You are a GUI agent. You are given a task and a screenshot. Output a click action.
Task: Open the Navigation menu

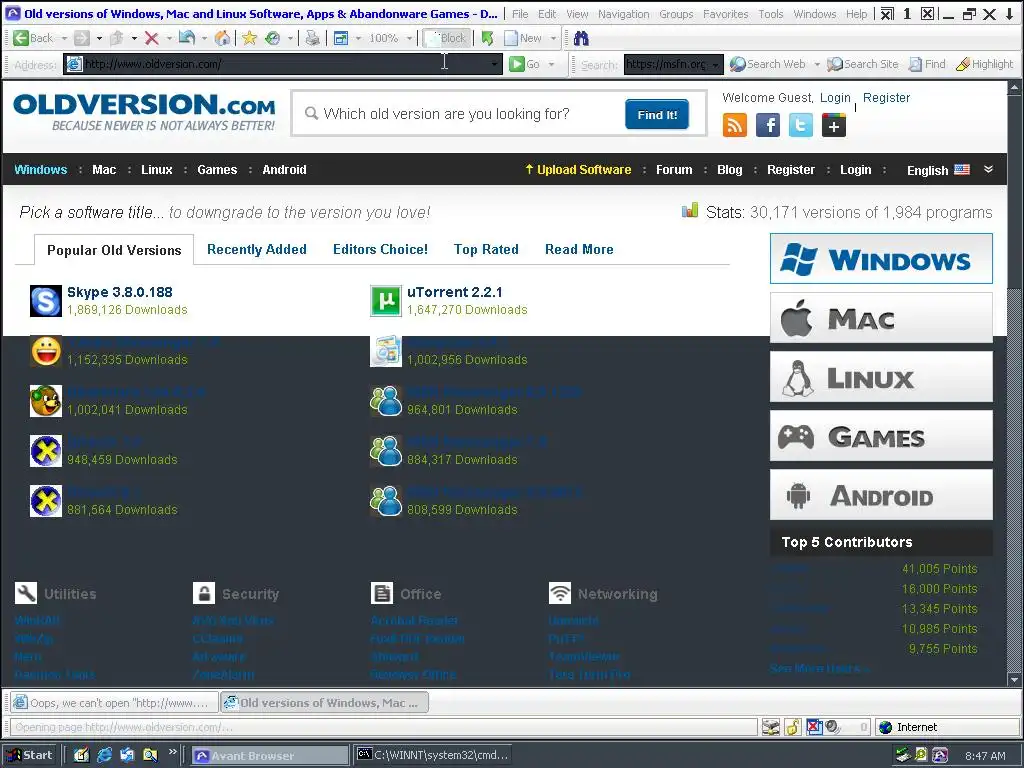pos(623,14)
